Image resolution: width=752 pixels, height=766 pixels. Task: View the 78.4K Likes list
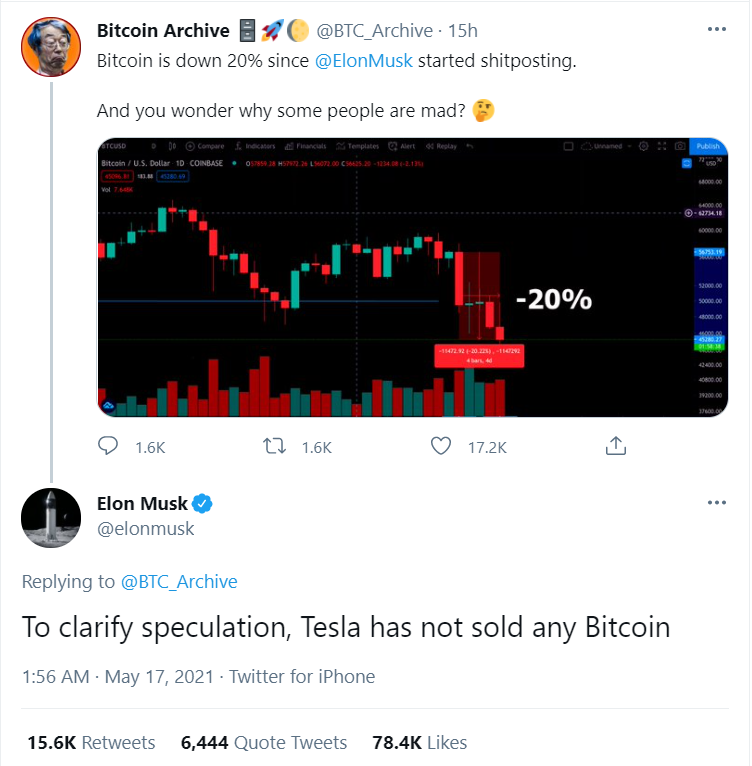(x=420, y=742)
